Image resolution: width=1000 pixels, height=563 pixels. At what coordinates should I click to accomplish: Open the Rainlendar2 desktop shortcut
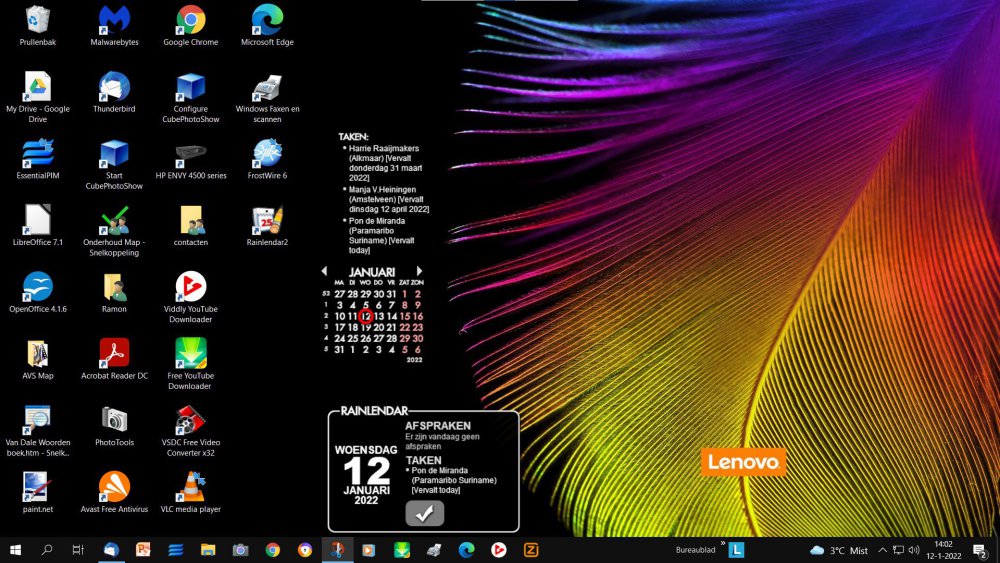point(267,221)
